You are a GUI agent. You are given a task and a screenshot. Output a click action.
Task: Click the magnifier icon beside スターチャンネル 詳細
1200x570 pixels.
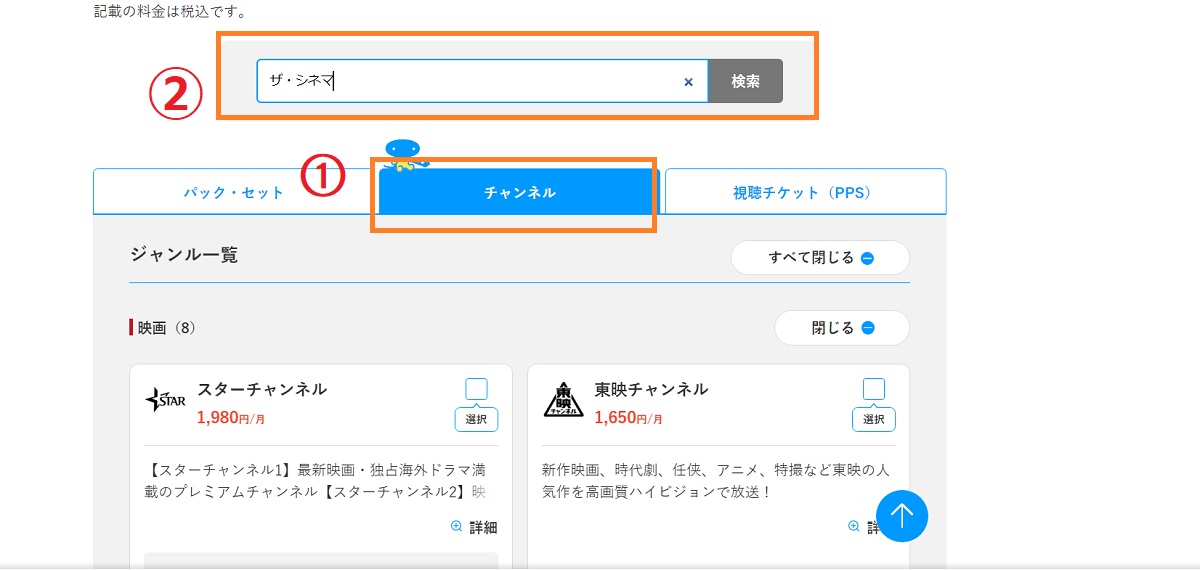coord(457,527)
